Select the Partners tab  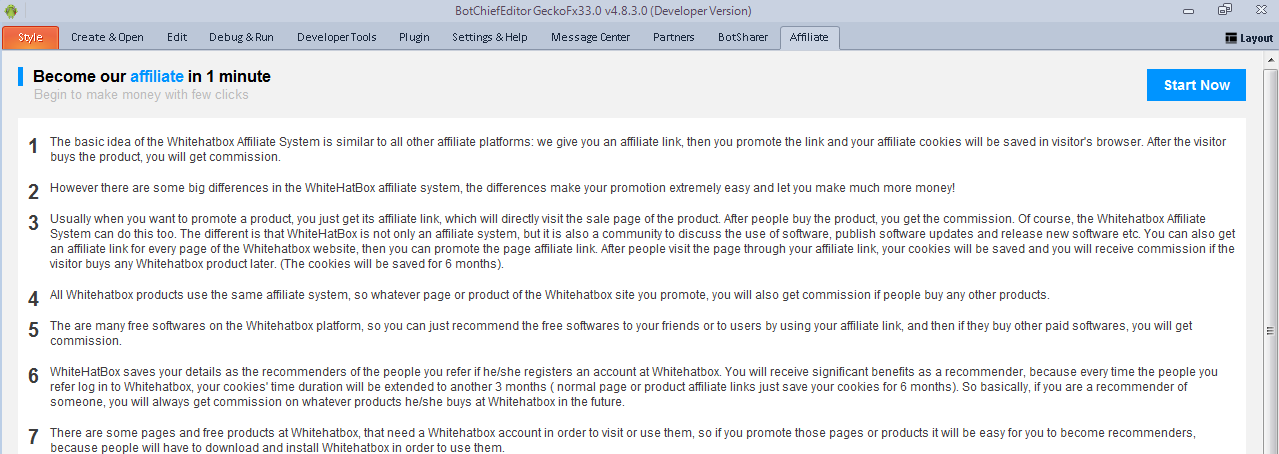click(674, 37)
